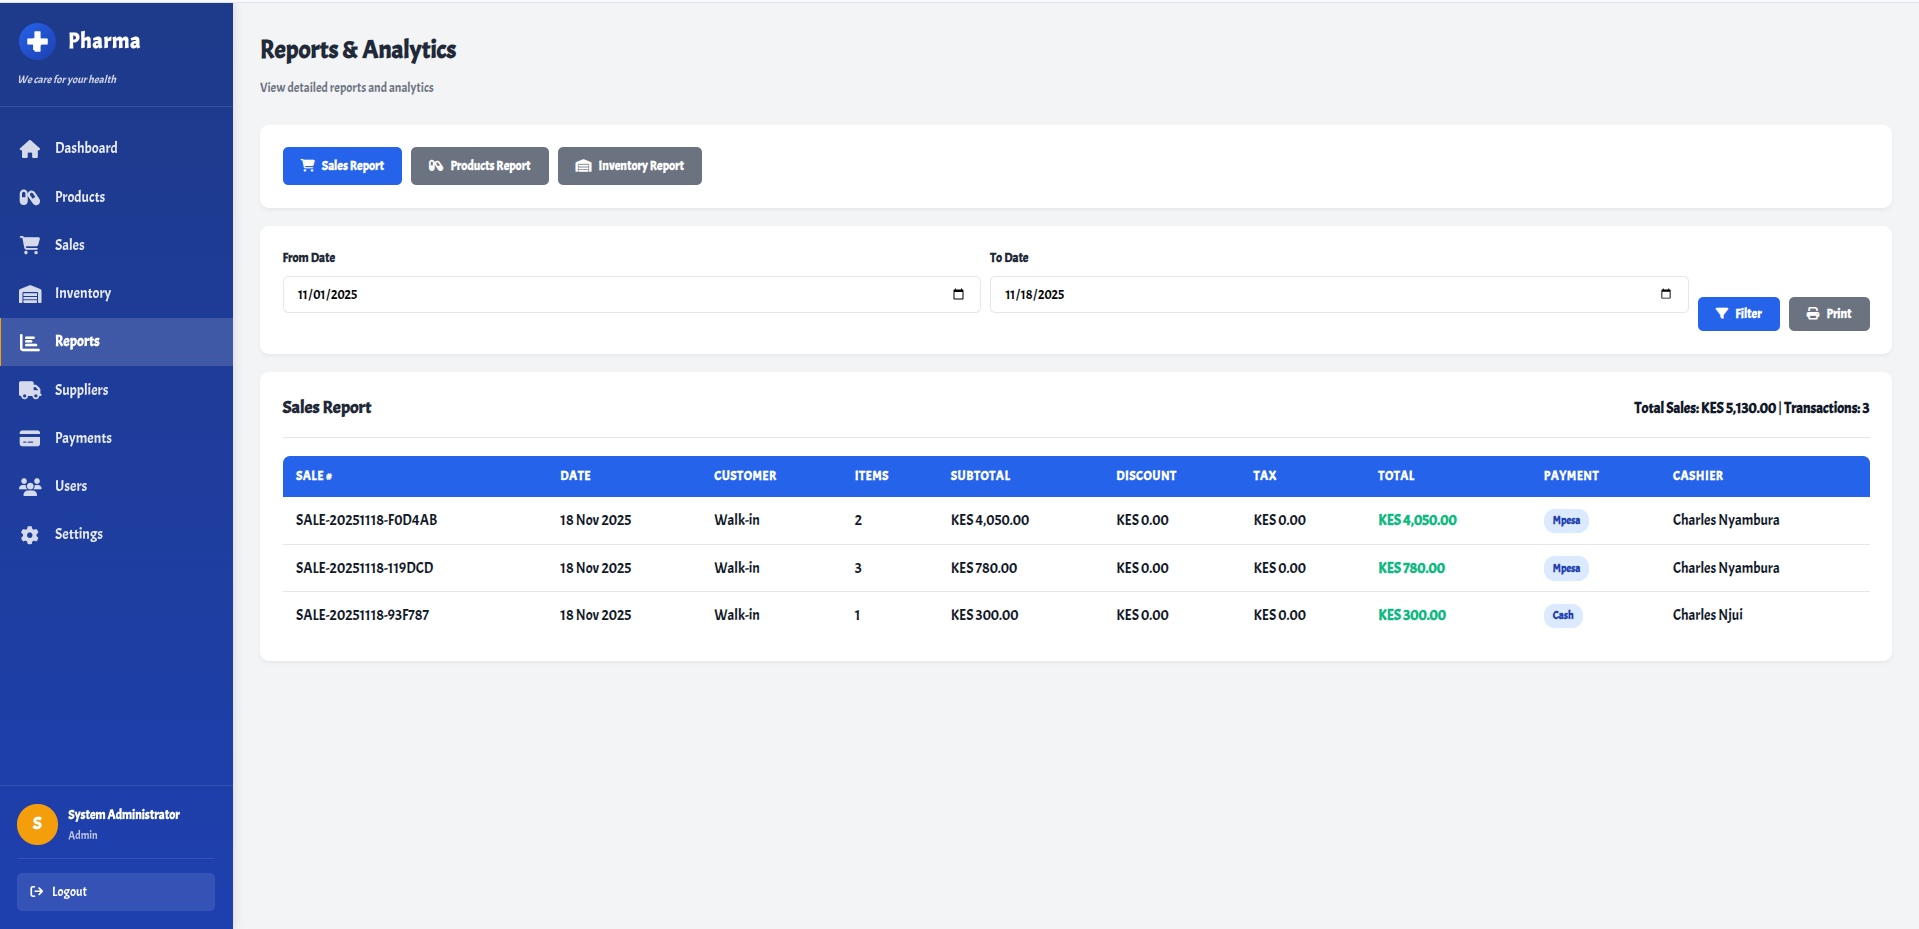This screenshot has width=1919, height=929.
Task: Click the Users people icon
Action: (x=30, y=486)
